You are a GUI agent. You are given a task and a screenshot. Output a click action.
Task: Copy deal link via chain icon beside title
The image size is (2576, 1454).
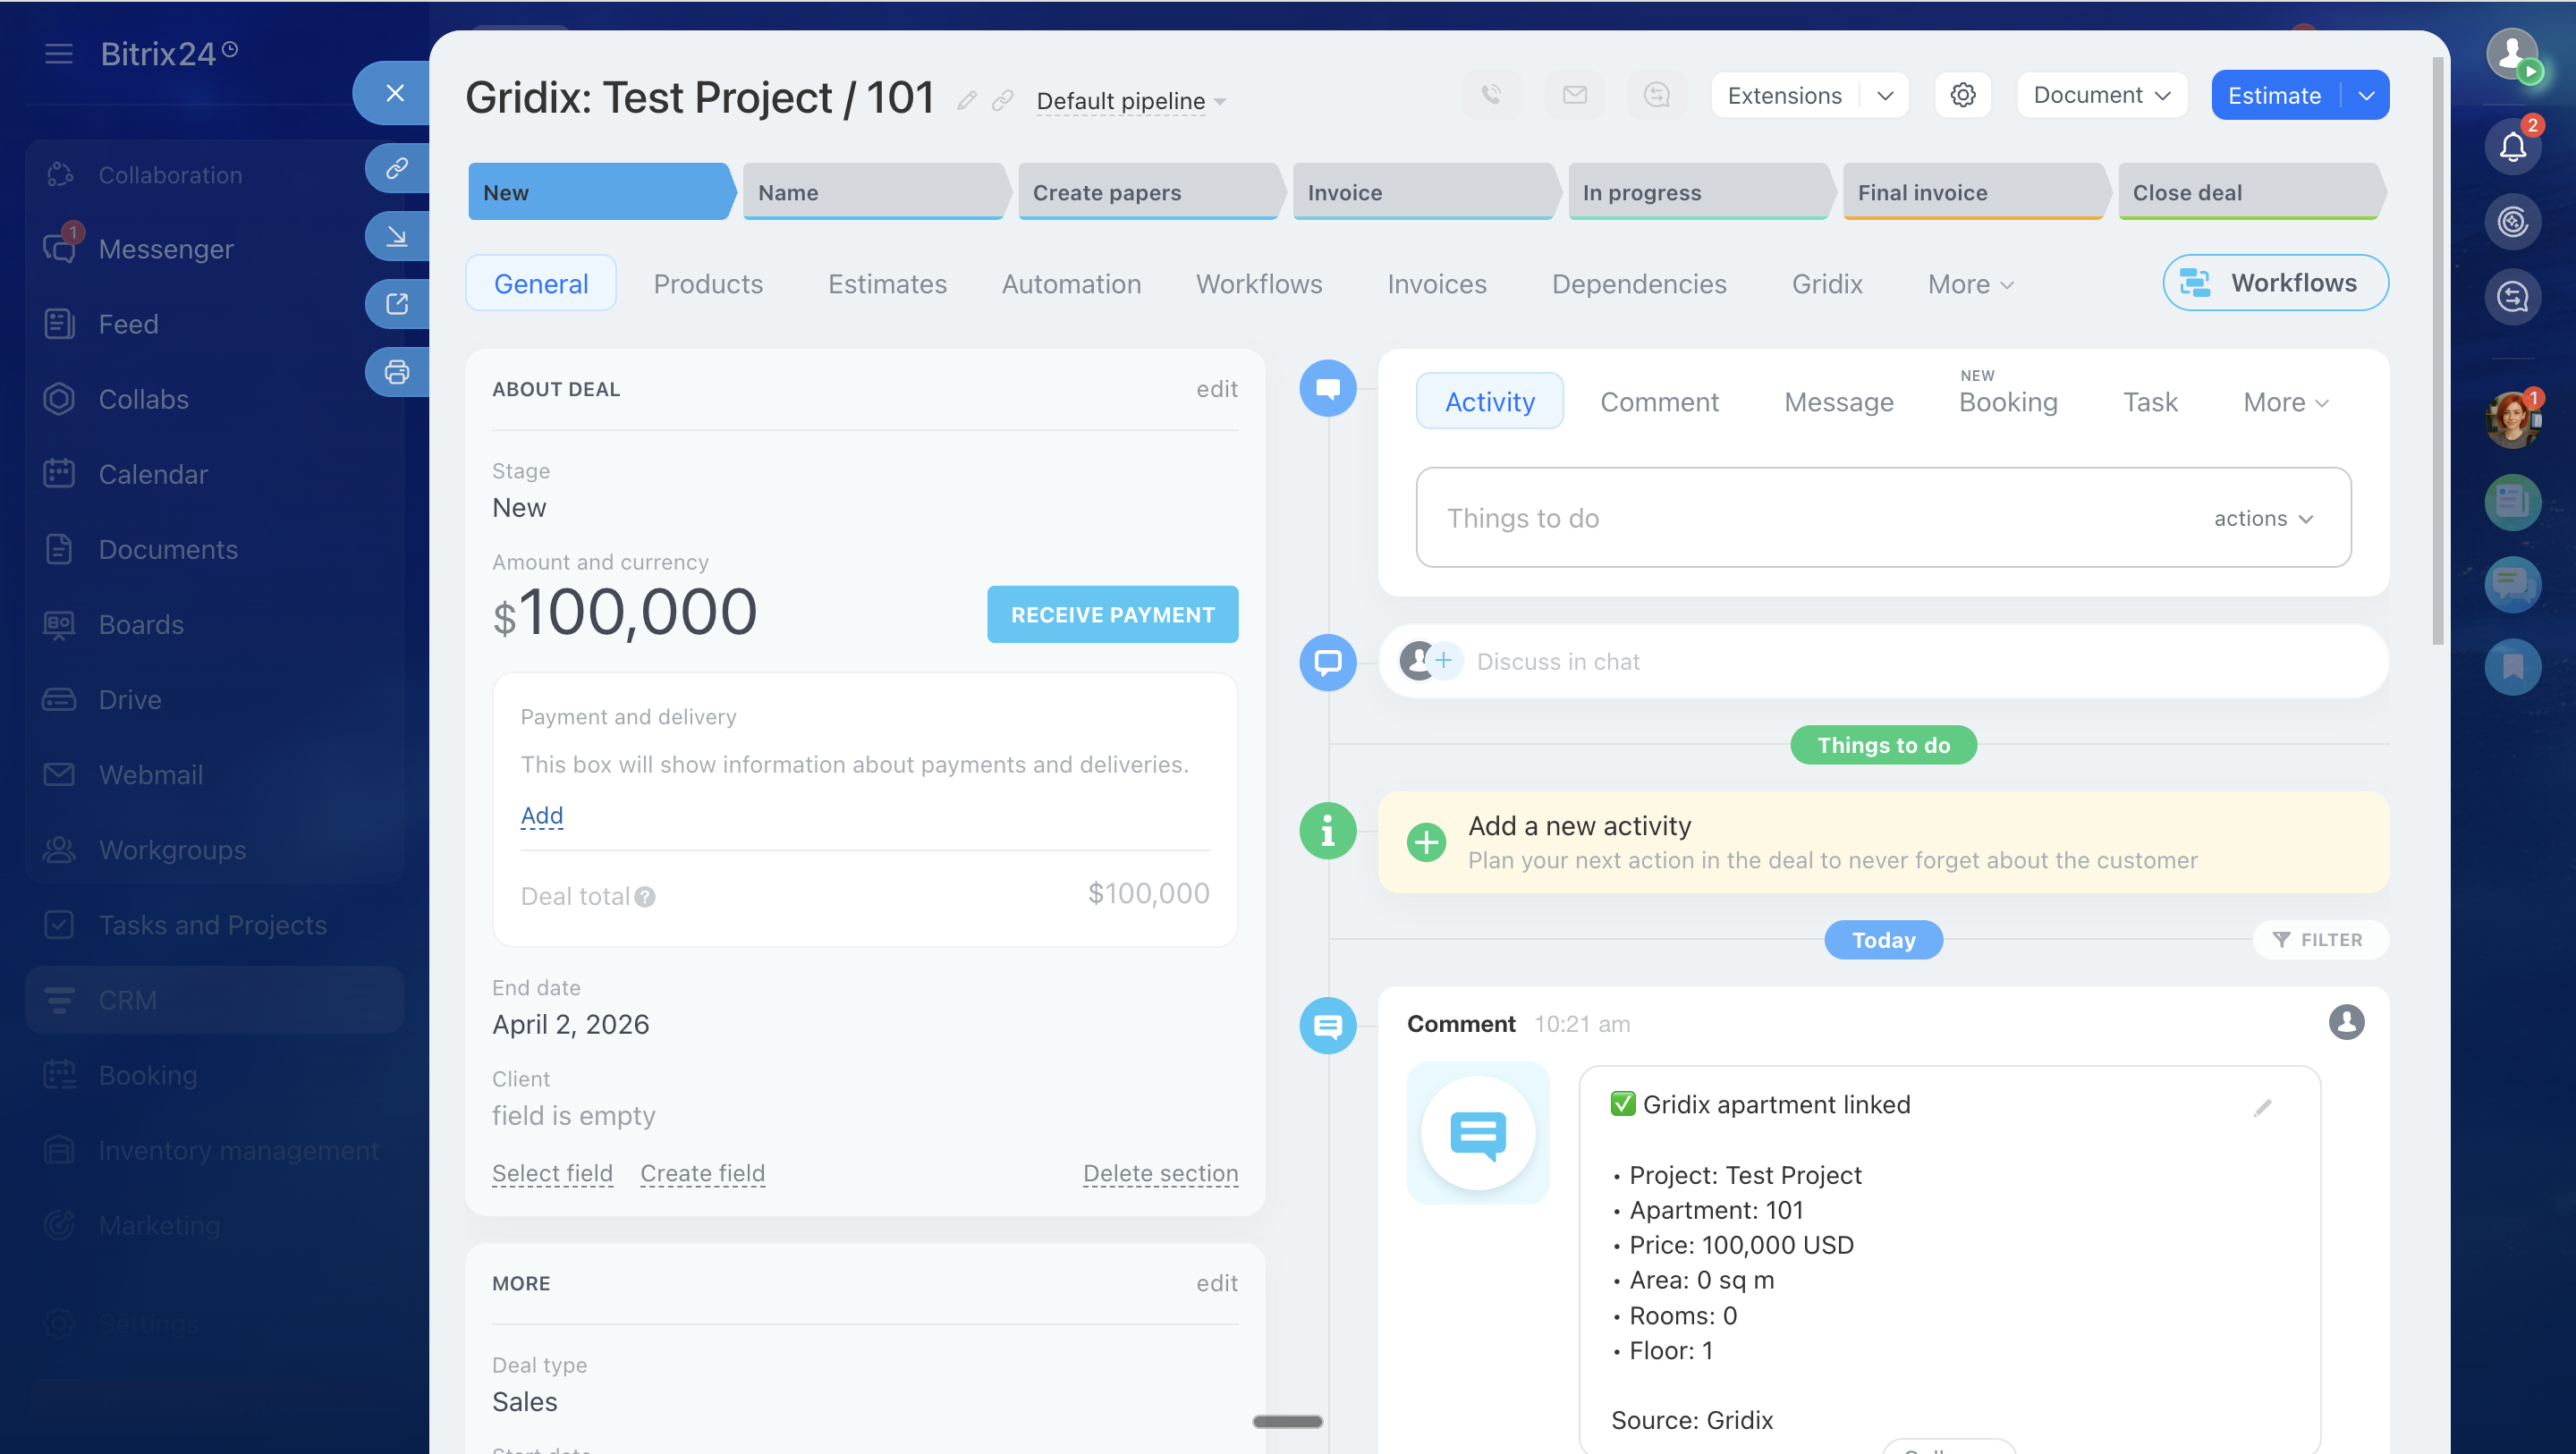pyautogui.click(x=1002, y=100)
